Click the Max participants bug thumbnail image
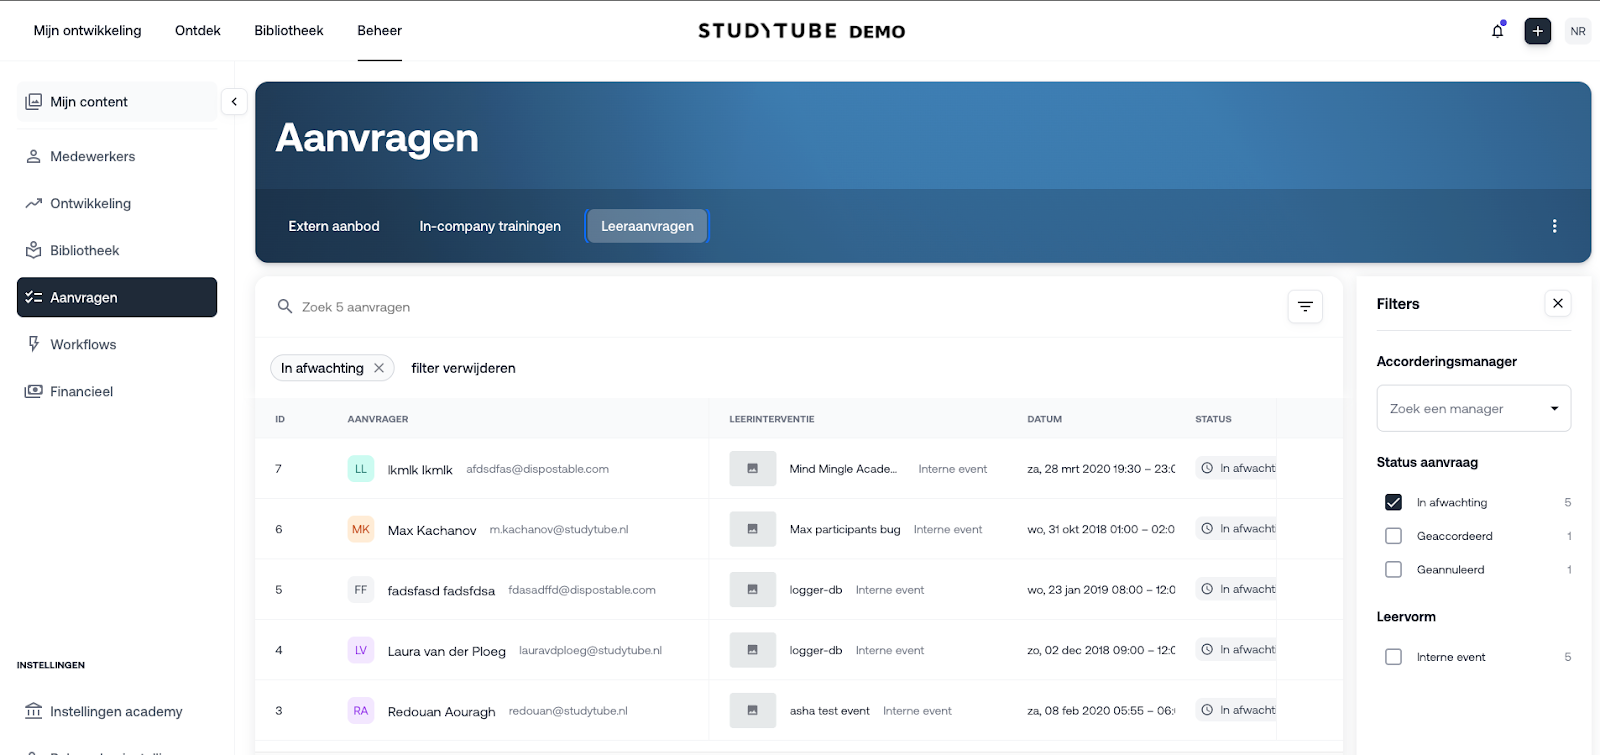The width and height of the screenshot is (1600, 755). point(753,529)
